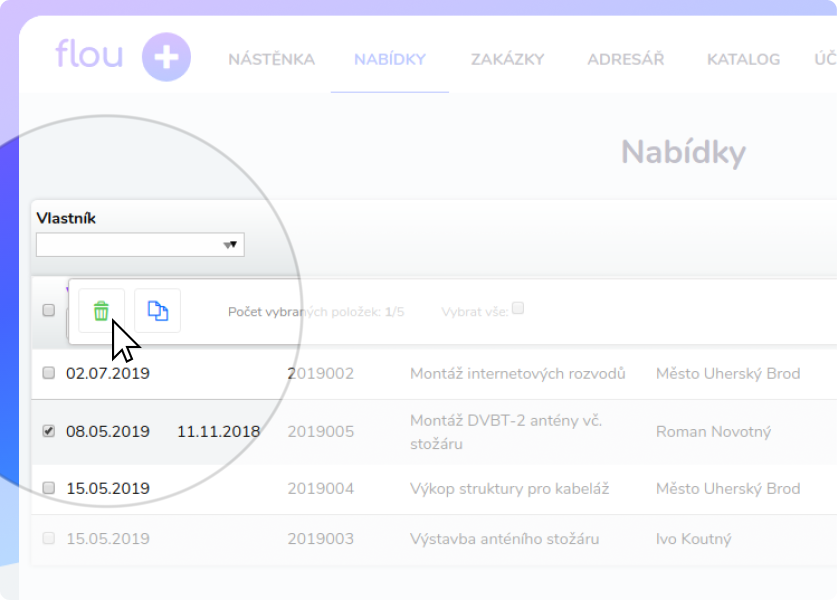Viewport: 837px width, 600px height.
Task: Click offer number 2019005
Action: point(320,432)
